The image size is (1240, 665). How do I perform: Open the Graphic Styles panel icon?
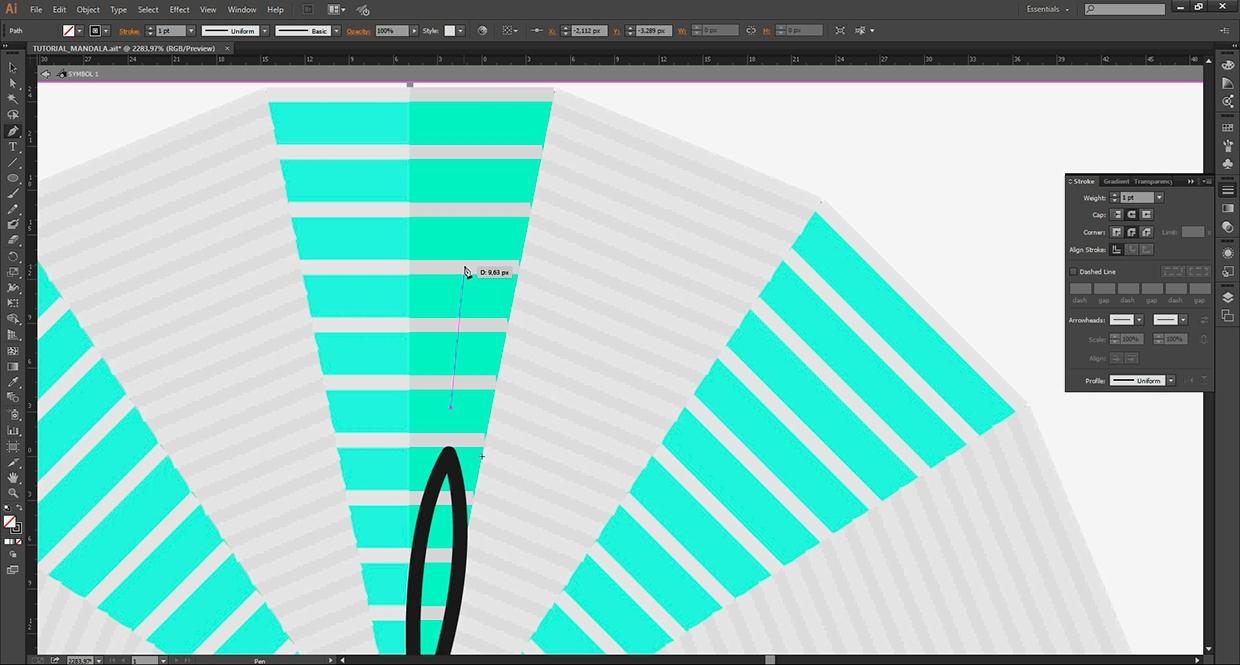[1228, 272]
